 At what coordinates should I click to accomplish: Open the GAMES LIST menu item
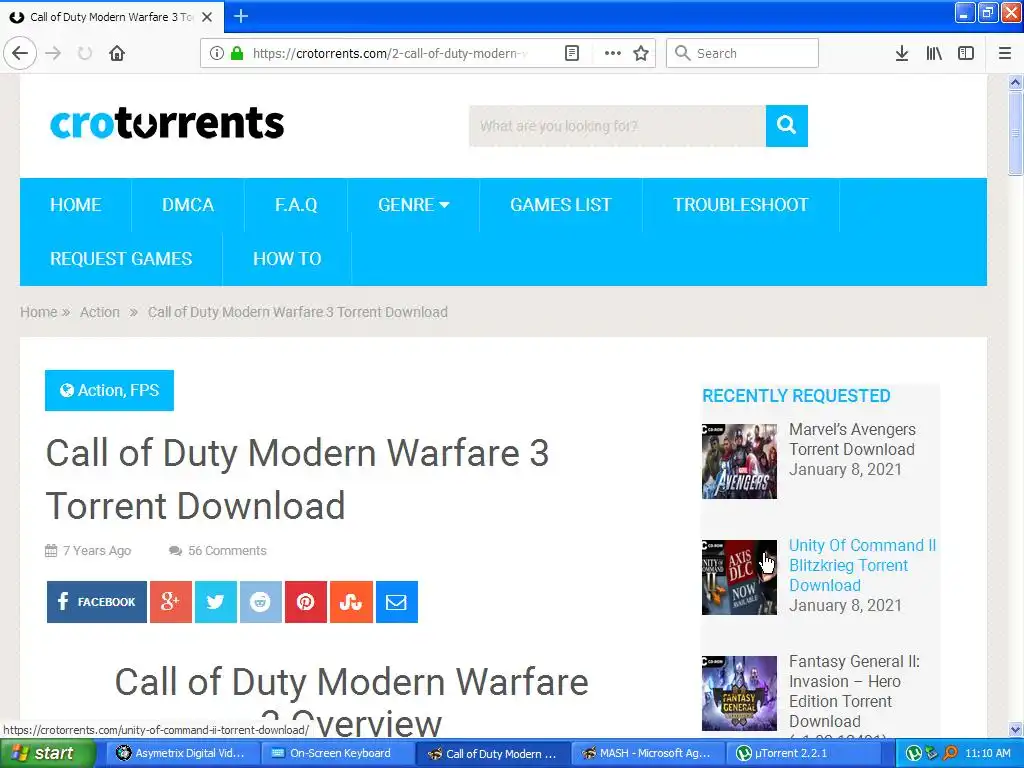[x=561, y=205]
